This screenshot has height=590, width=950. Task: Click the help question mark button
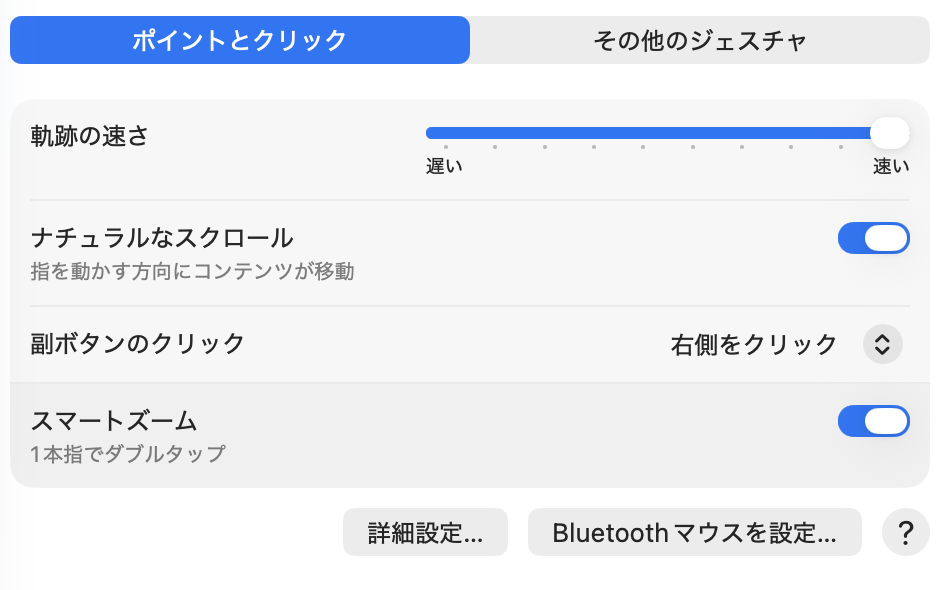tap(906, 533)
